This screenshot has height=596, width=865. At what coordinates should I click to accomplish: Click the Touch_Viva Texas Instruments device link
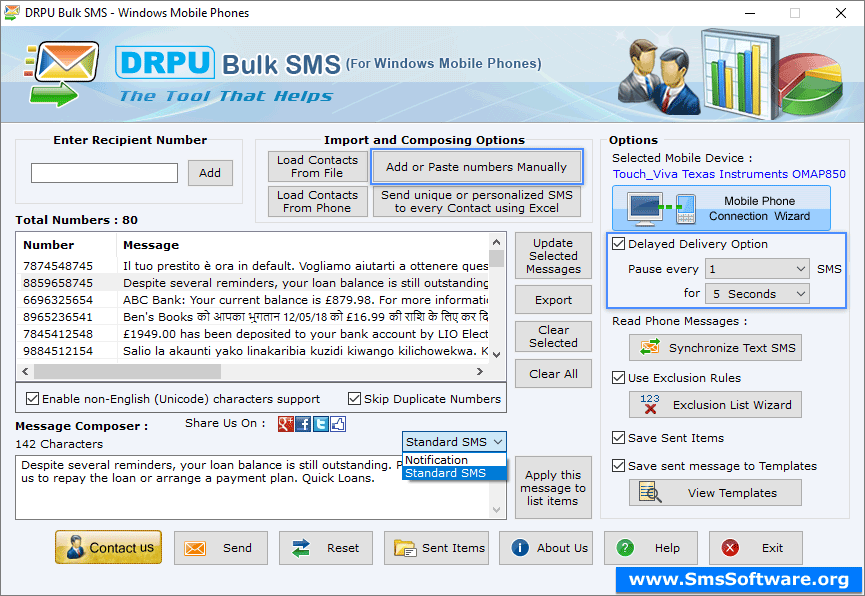[729, 174]
